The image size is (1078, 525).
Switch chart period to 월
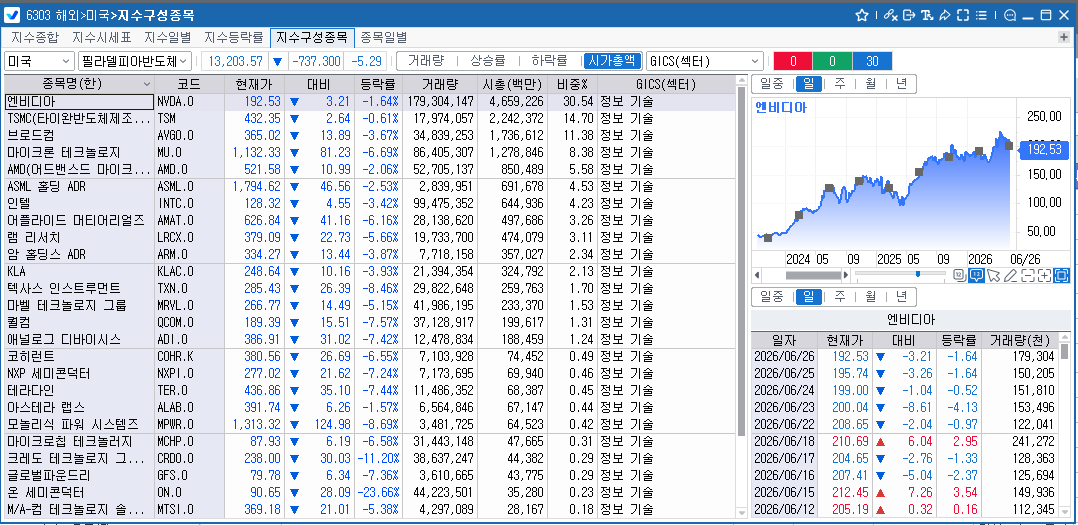pyautogui.click(x=870, y=84)
